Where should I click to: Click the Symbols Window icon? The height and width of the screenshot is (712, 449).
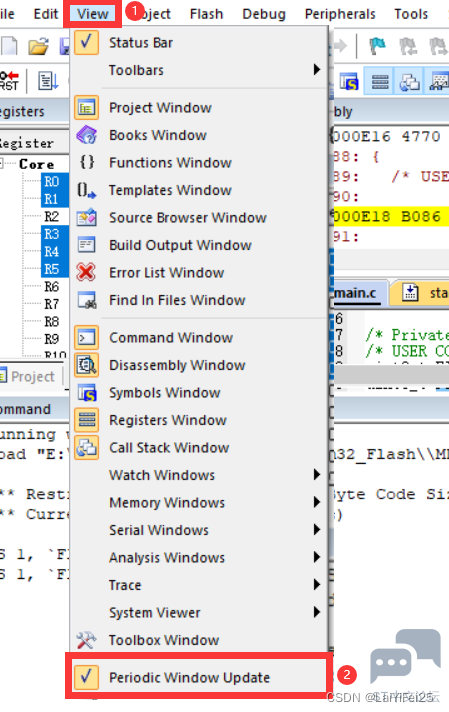point(86,392)
